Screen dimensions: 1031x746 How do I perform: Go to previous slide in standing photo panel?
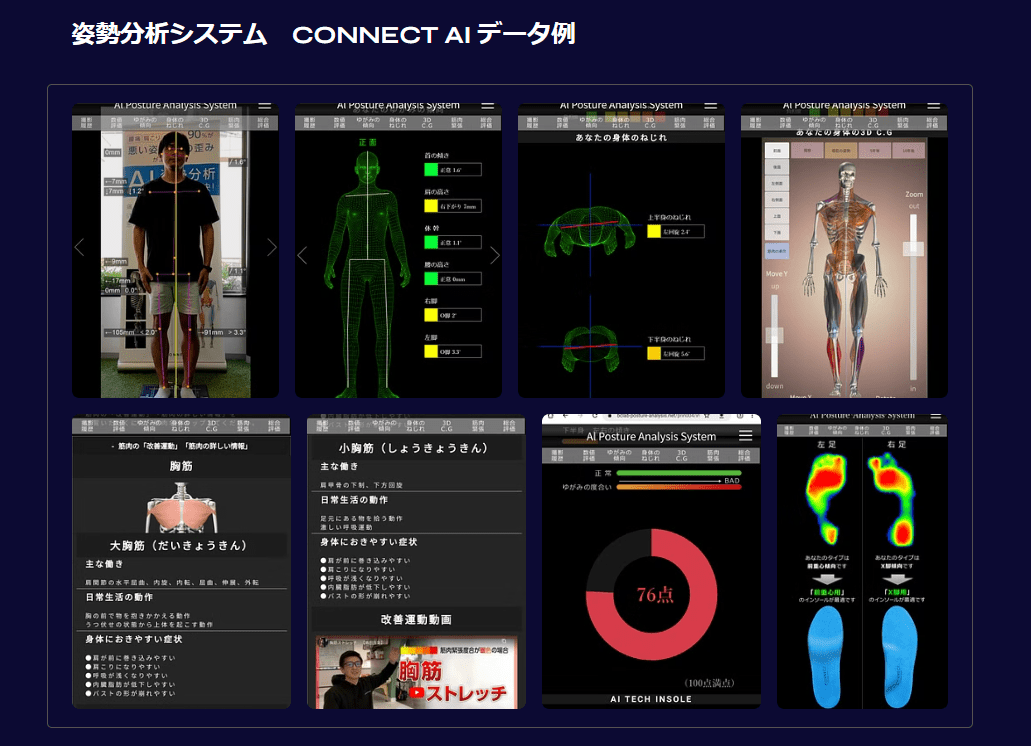point(80,247)
